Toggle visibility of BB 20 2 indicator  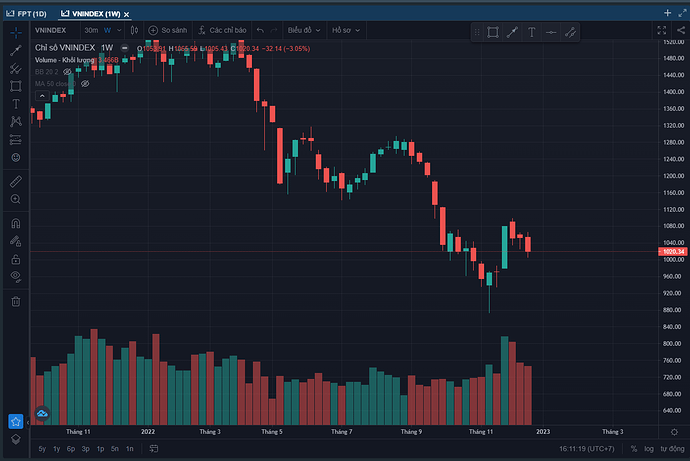[x=68, y=72]
